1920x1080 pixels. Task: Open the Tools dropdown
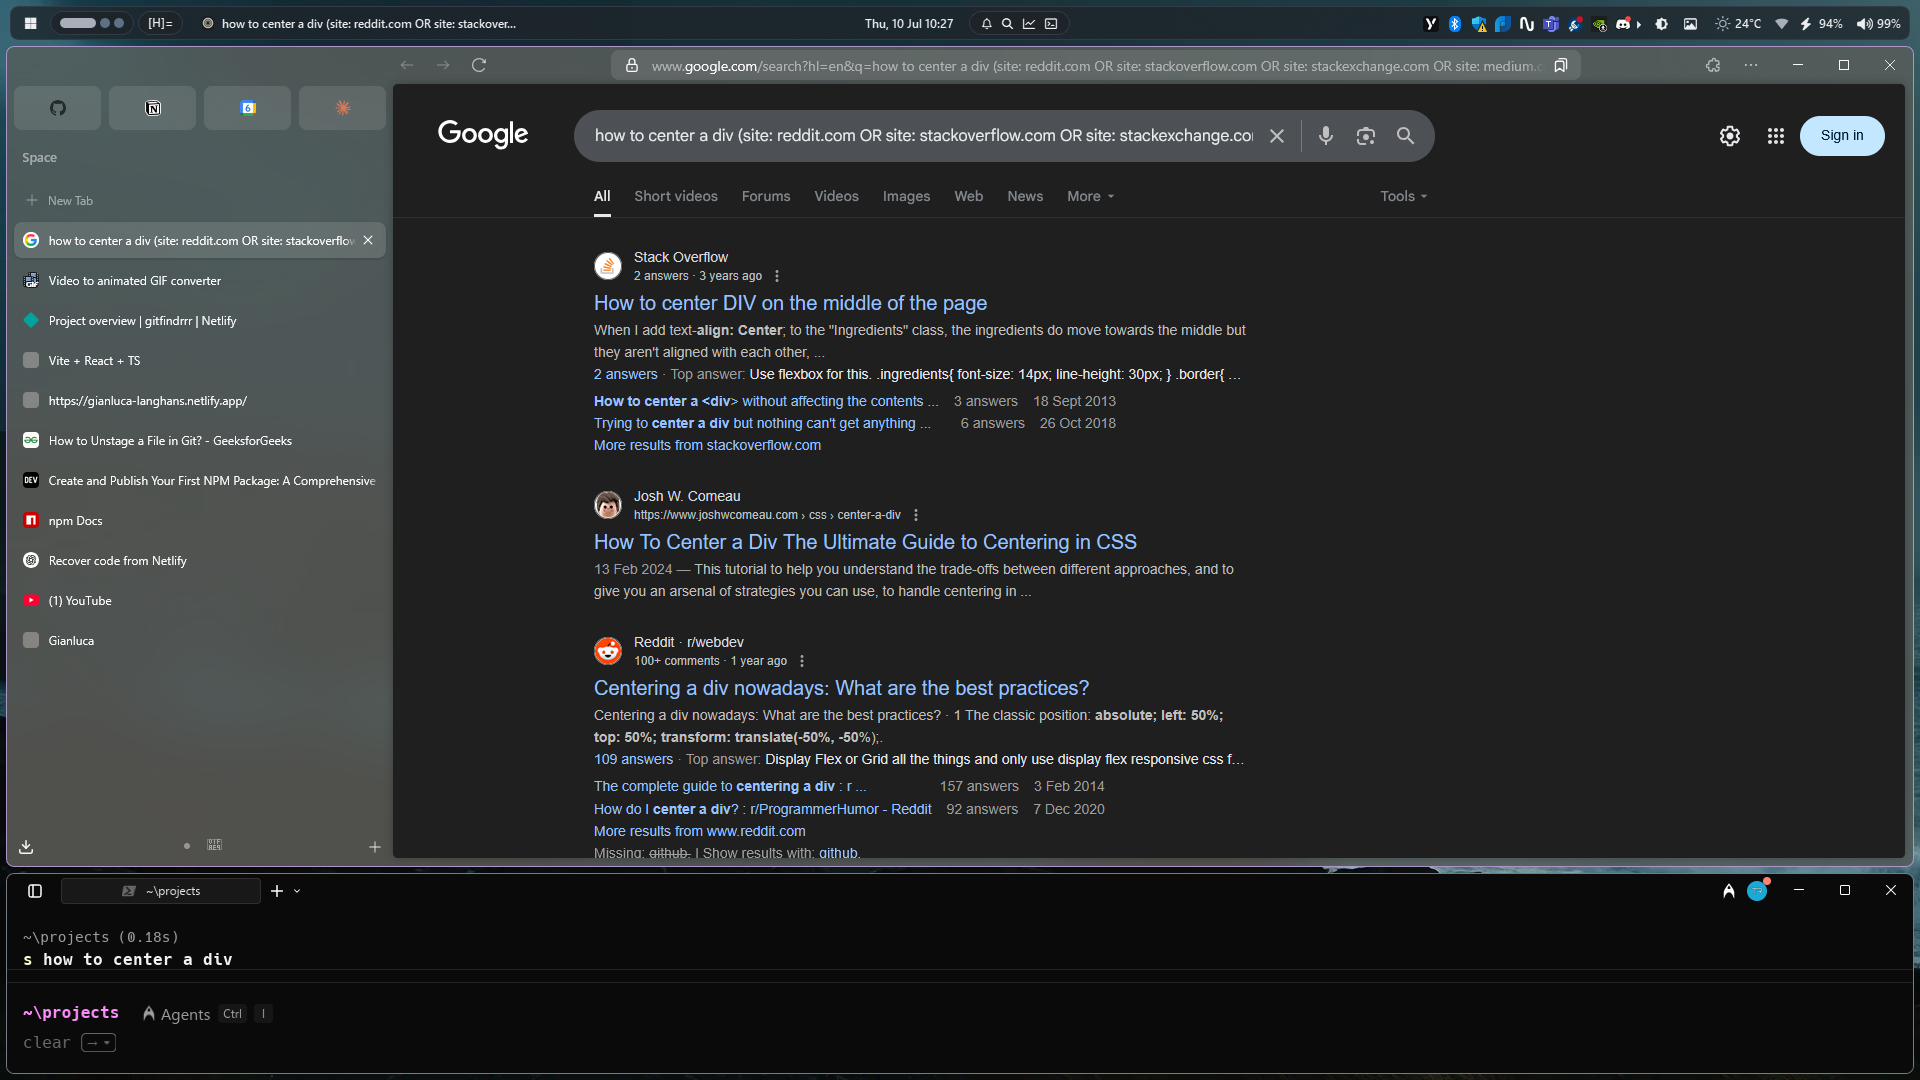(x=1404, y=196)
